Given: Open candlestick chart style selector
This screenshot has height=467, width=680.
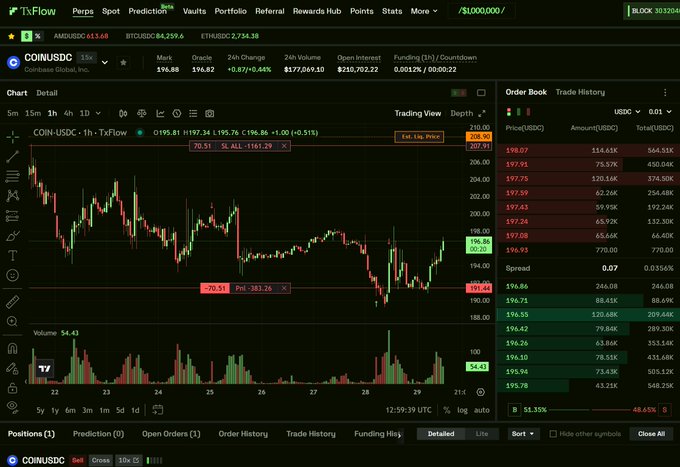Looking at the screenshot, I should coord(123,114).
